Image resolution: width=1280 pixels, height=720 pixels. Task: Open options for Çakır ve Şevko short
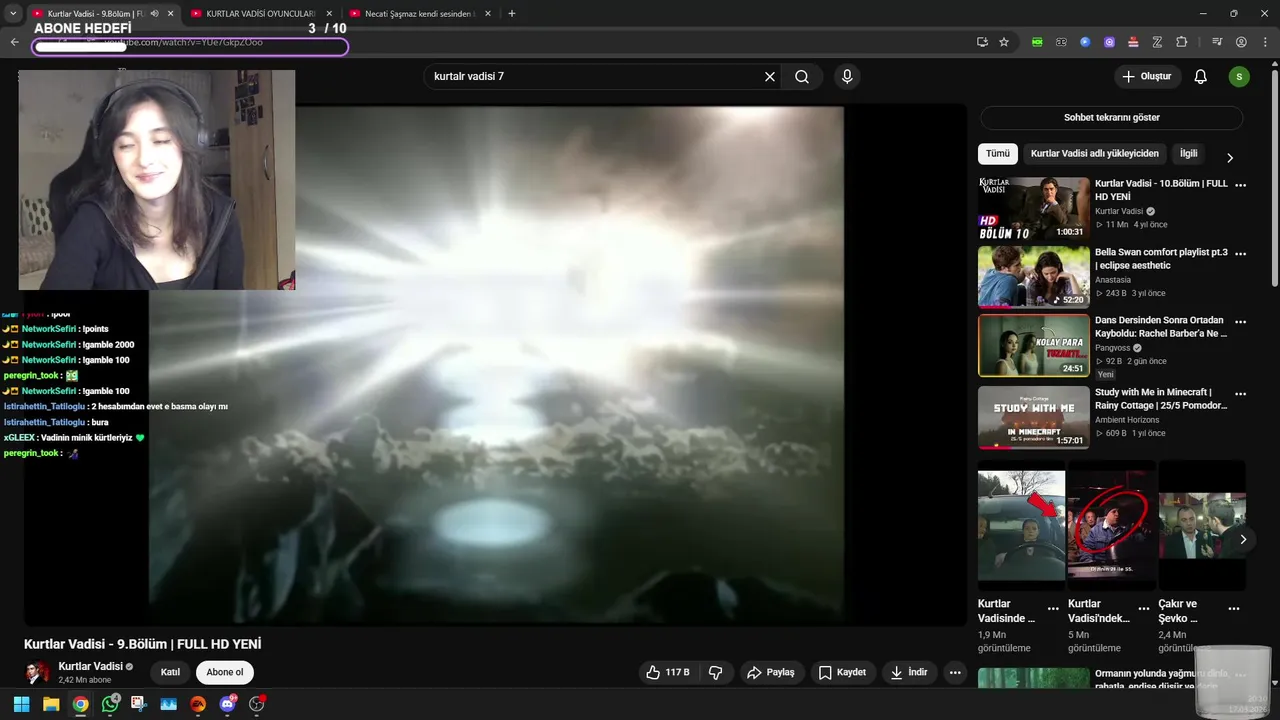[1234, 609]
